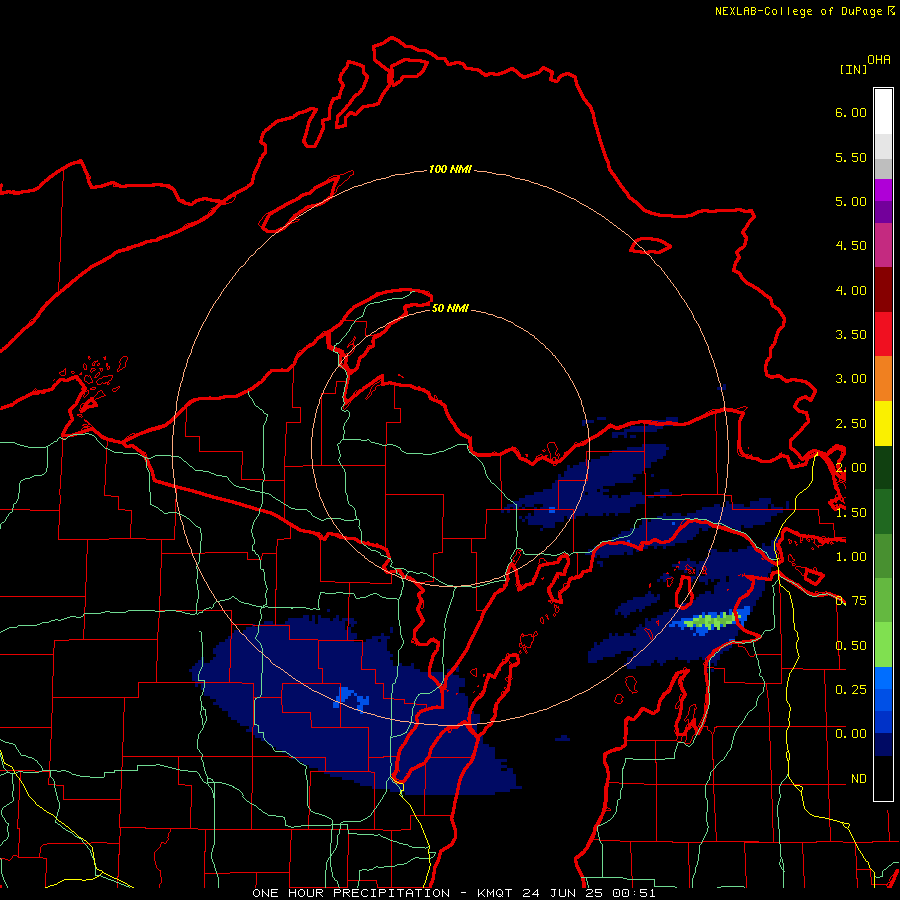
Task: Click the 4.00 legend value
Action: pyautogui.click(x=851, y=290)
